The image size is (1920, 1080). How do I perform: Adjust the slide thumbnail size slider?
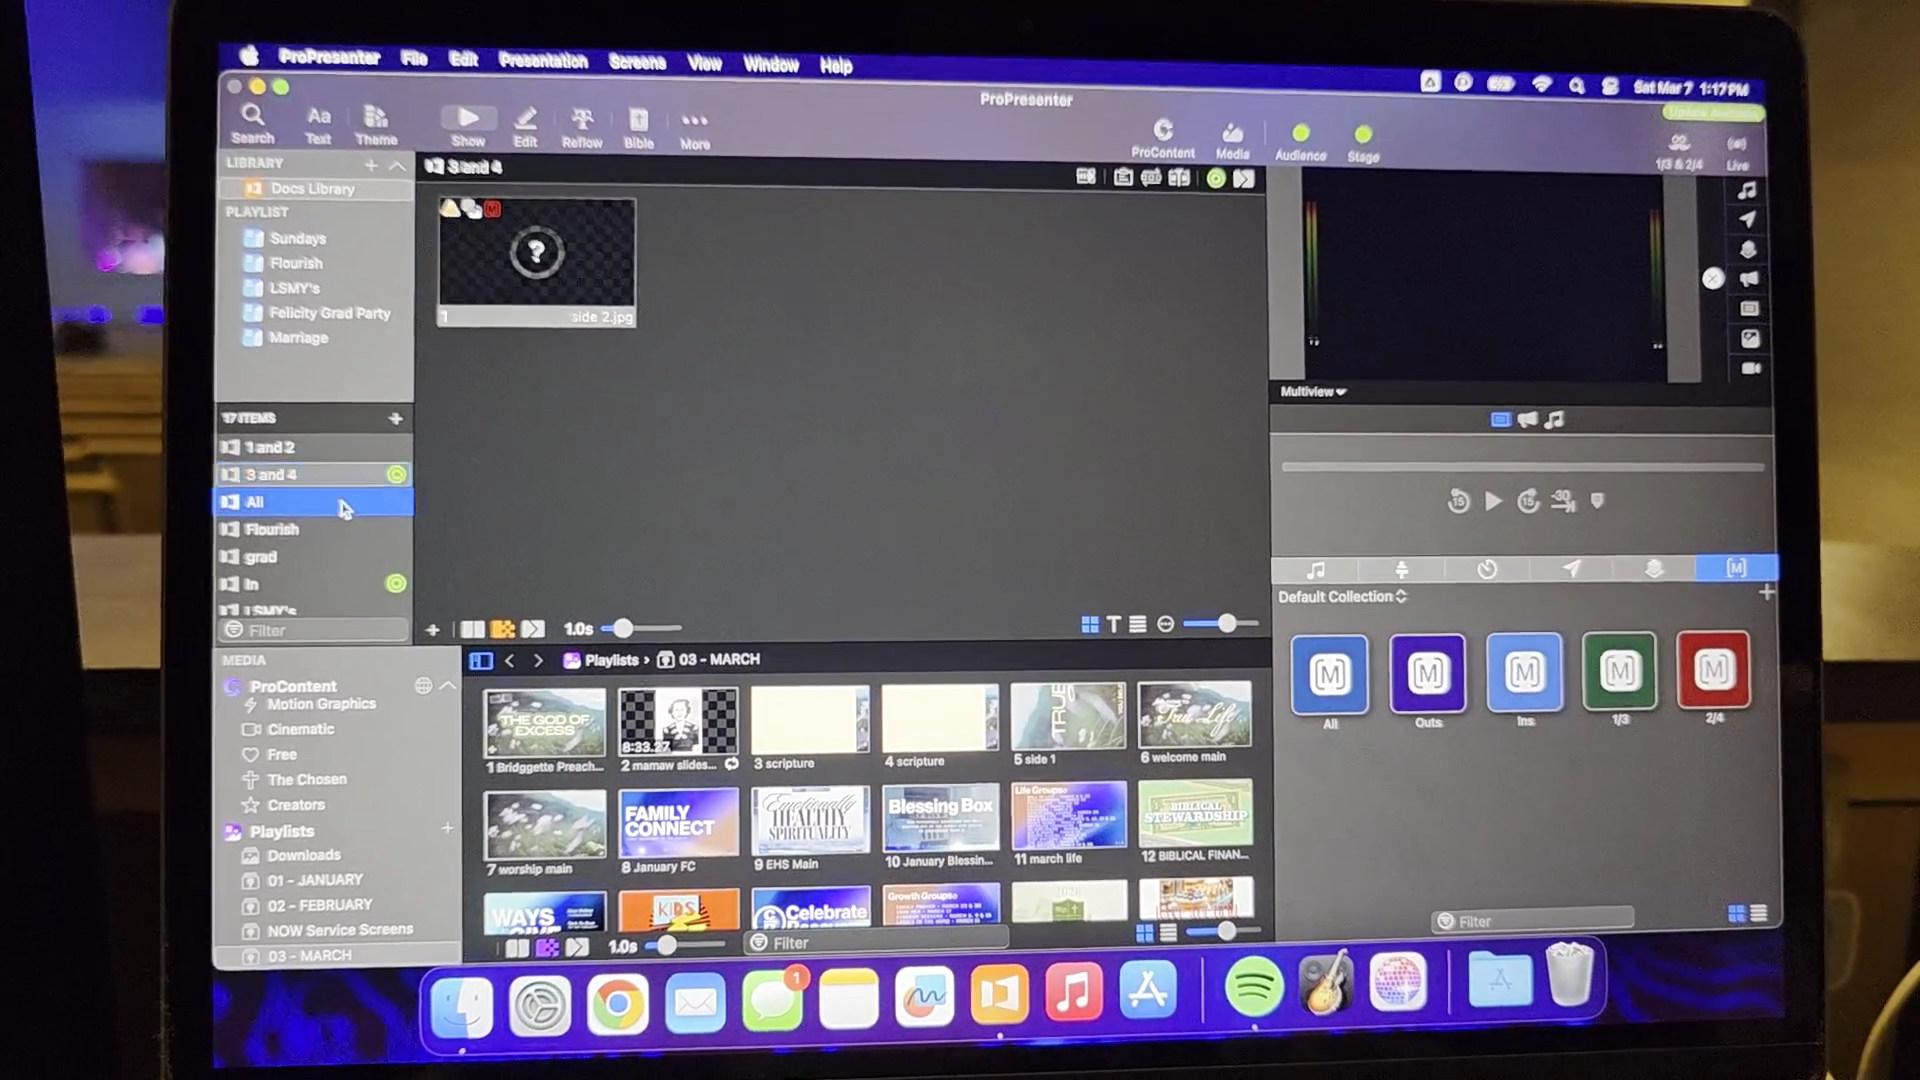[x=1225, y=624]
